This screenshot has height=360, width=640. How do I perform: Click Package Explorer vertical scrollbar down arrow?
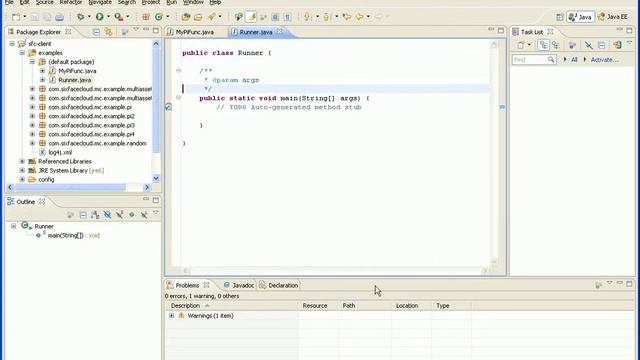pyautogui.click(x=156, y=178)
